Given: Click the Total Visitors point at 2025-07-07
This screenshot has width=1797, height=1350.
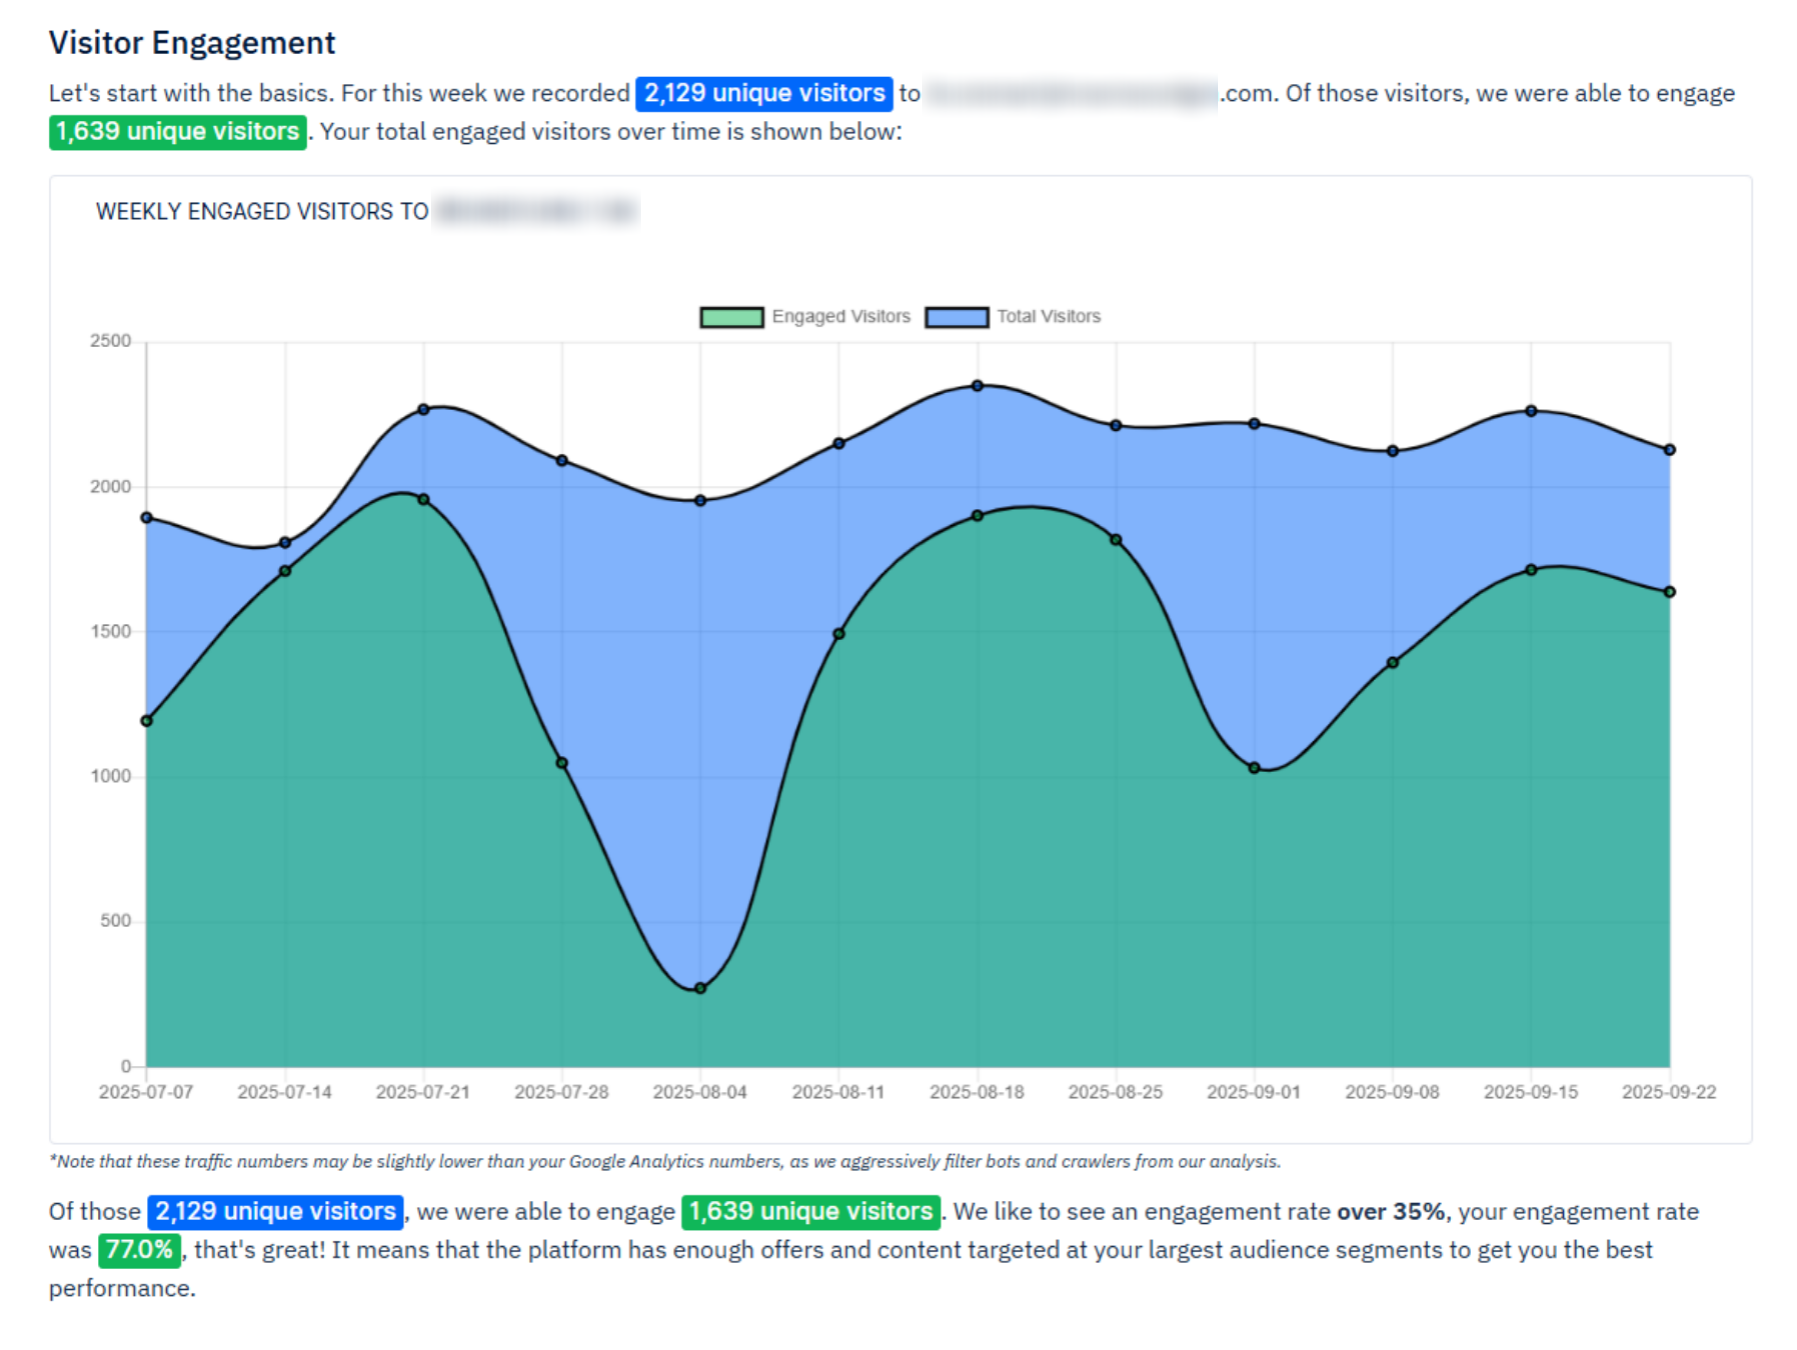Looking at the screenshot, I should pyautogui.click(x=147, y=518).
